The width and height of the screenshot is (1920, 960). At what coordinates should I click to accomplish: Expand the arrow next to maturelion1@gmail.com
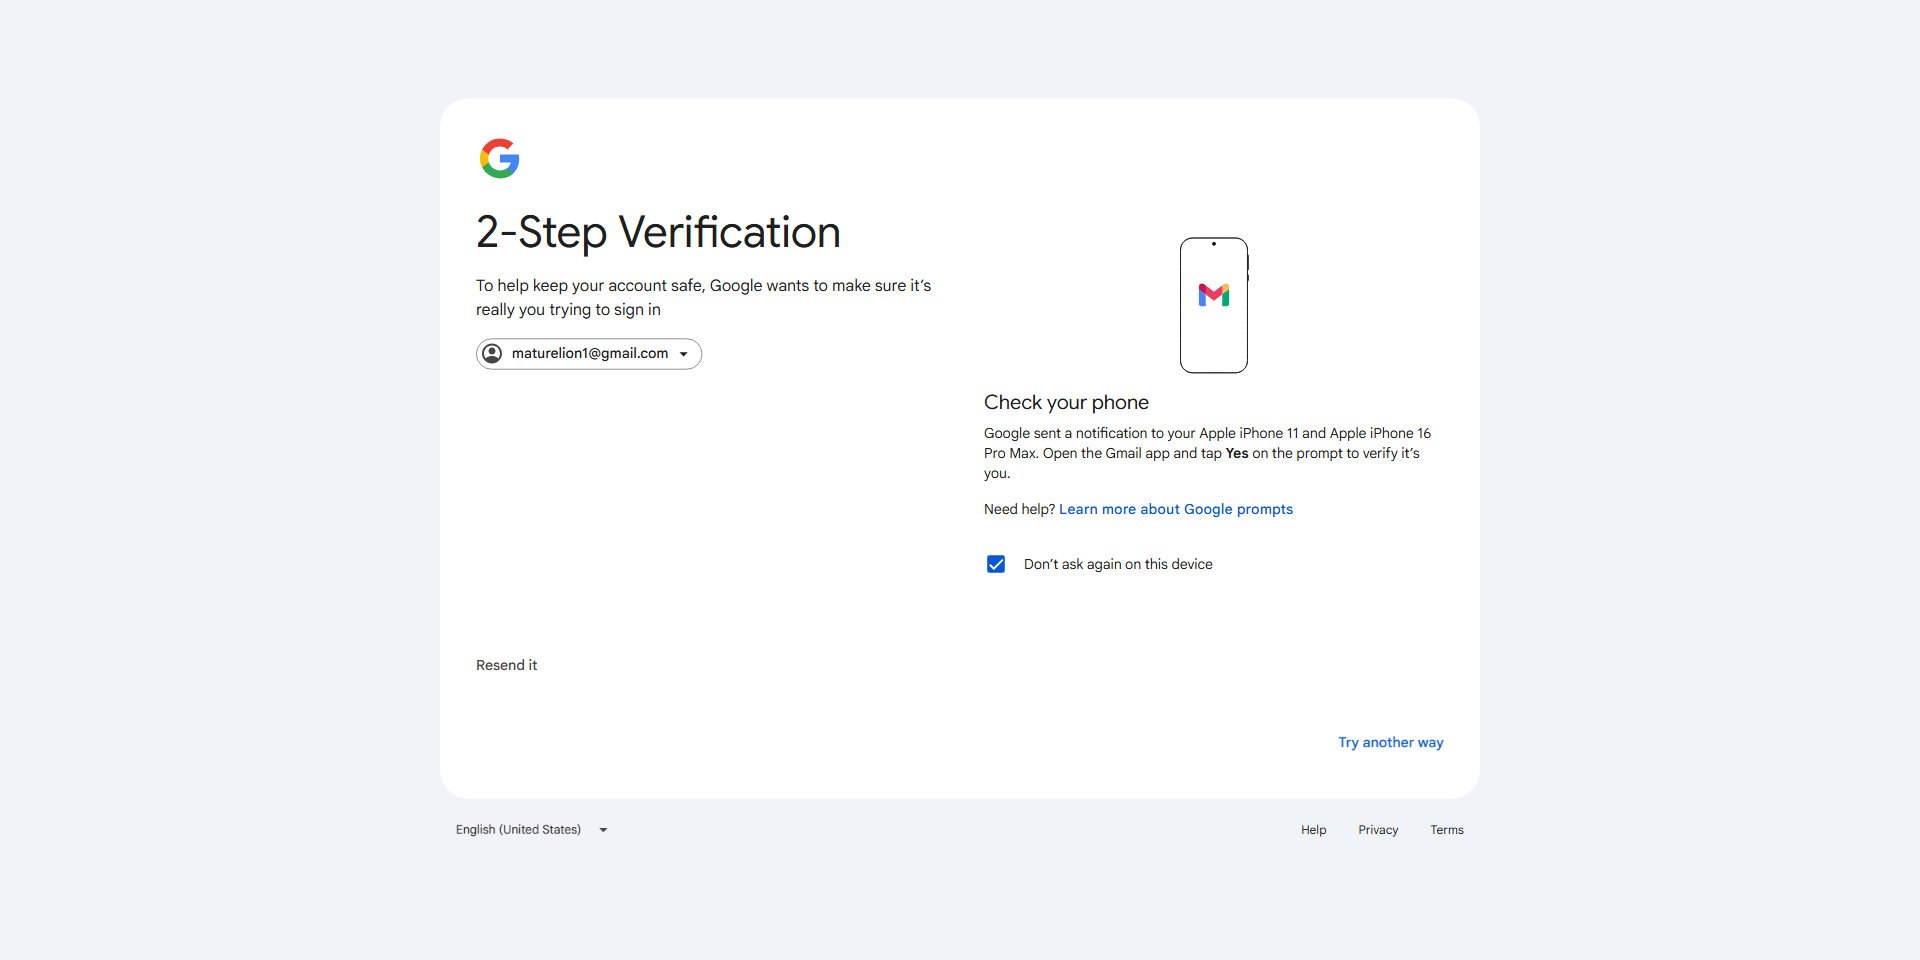tap(684, 354)
